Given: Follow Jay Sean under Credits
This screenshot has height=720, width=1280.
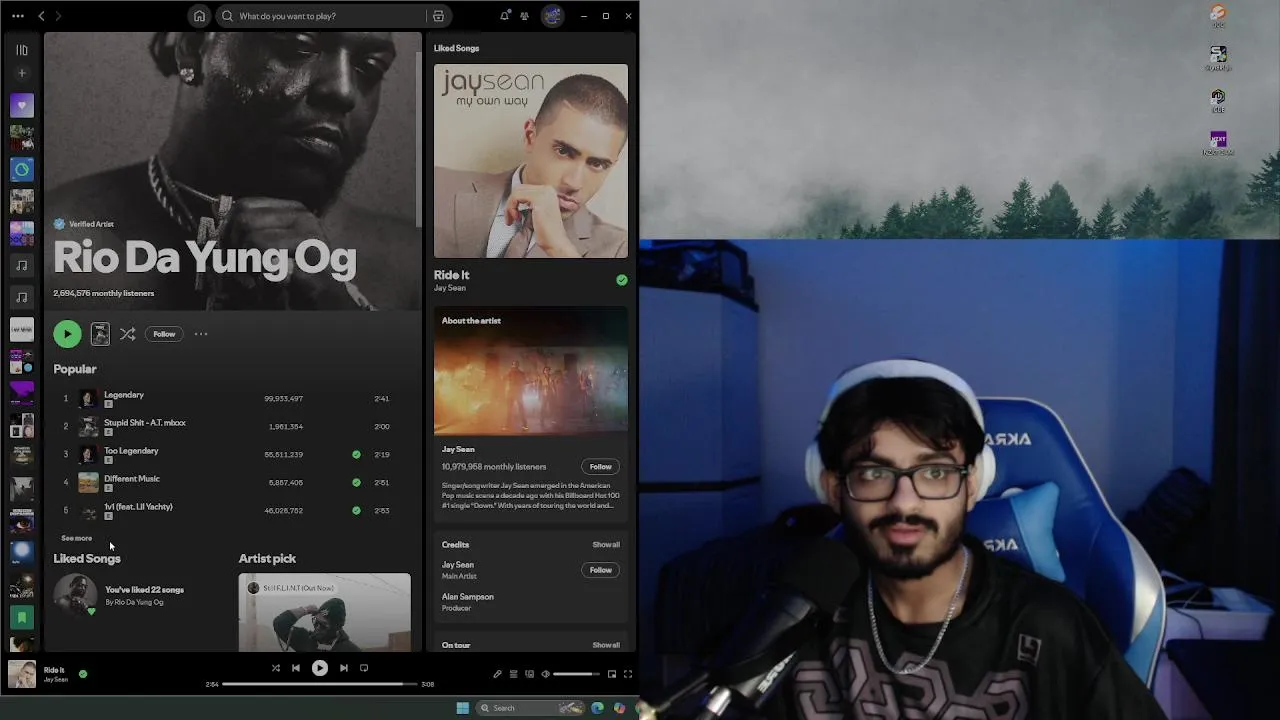Looking at the screenshot, I should point(600,570).
